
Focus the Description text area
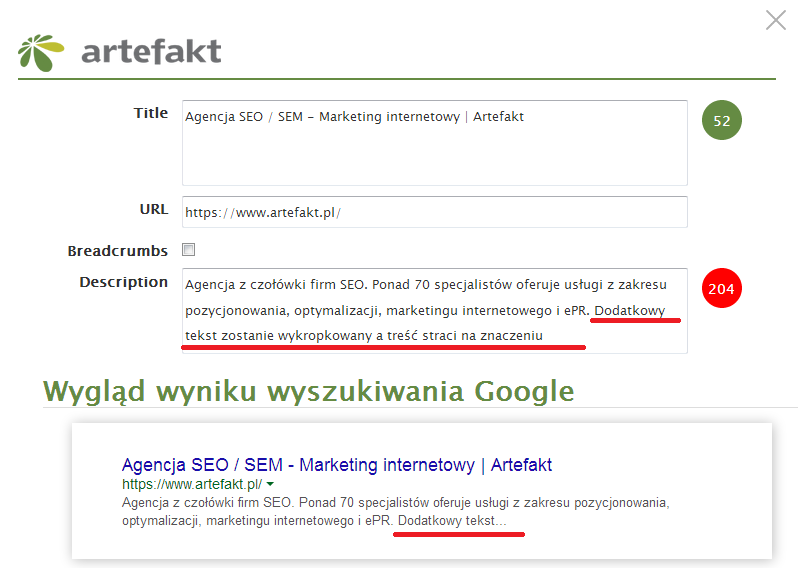tap(435, 310)
